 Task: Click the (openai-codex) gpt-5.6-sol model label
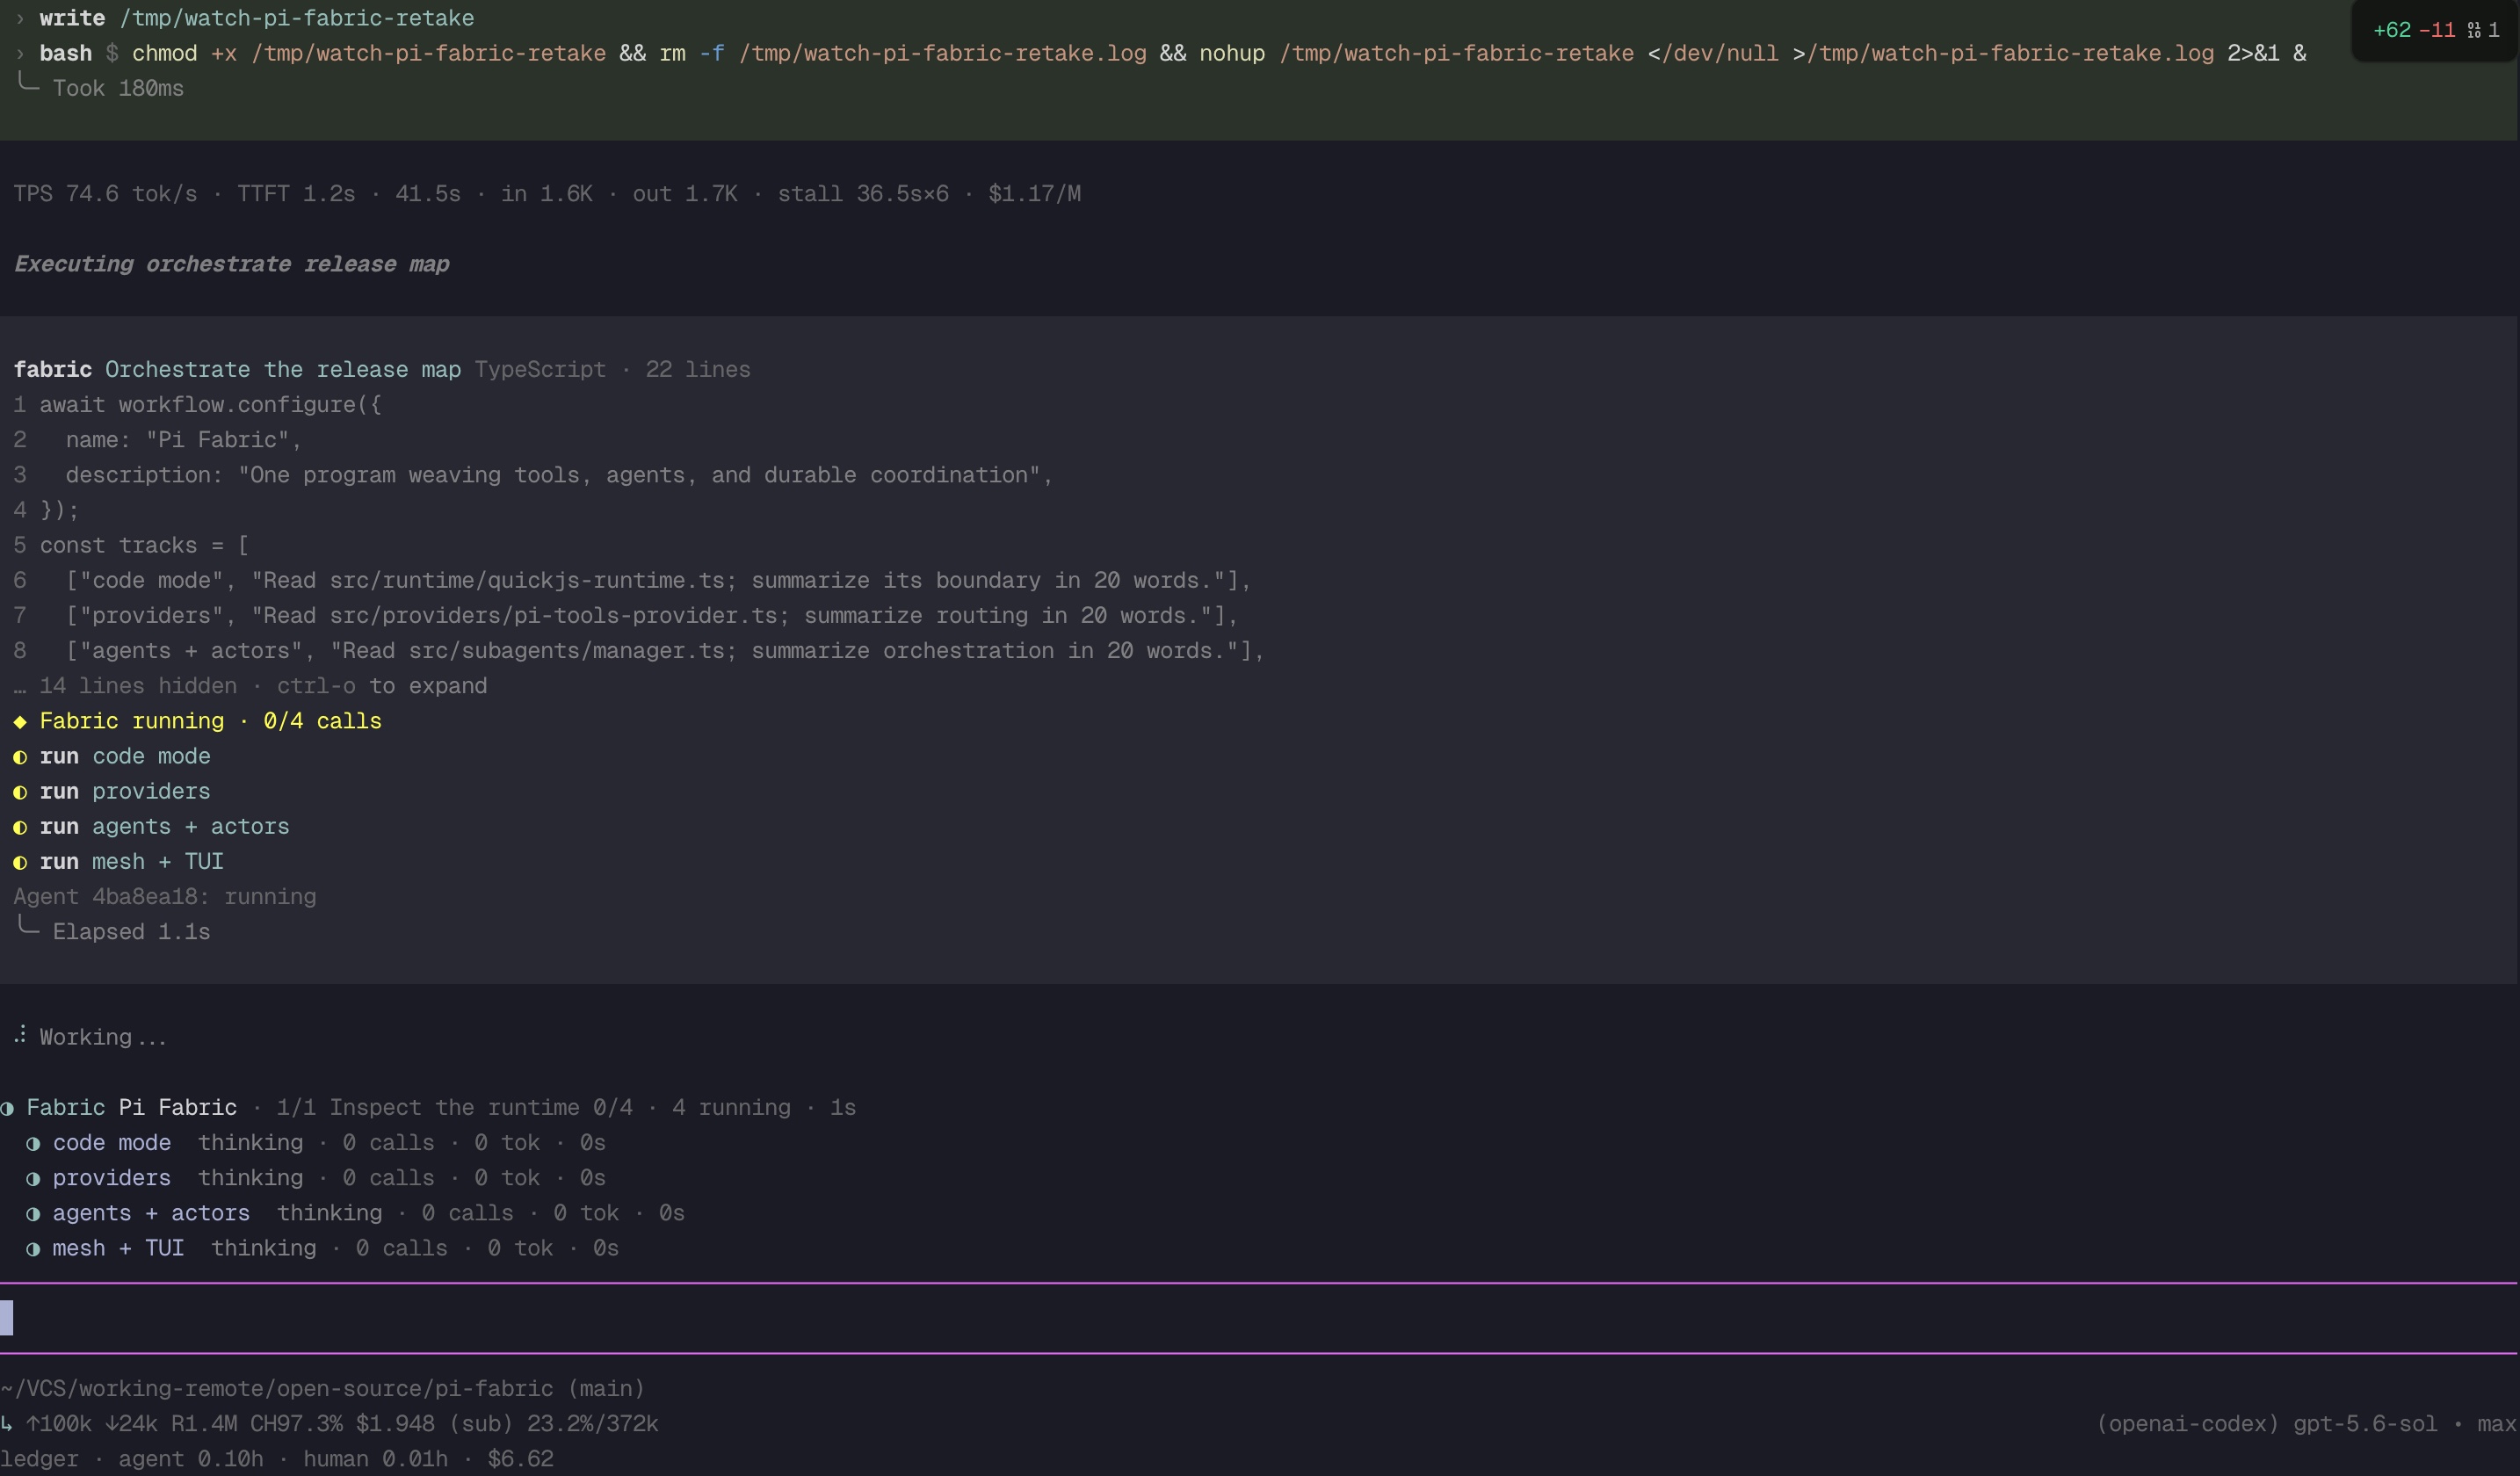click(2266, 1424)
